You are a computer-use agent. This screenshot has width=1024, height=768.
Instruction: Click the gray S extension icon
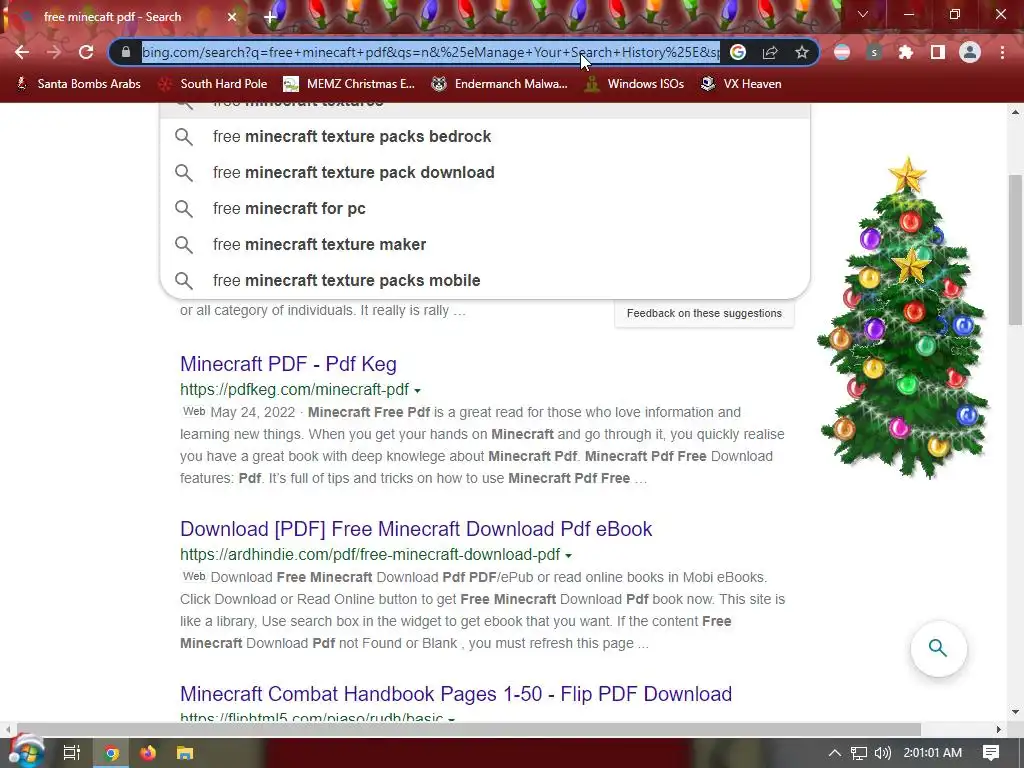pyautogui.click(x=874, y=52)
